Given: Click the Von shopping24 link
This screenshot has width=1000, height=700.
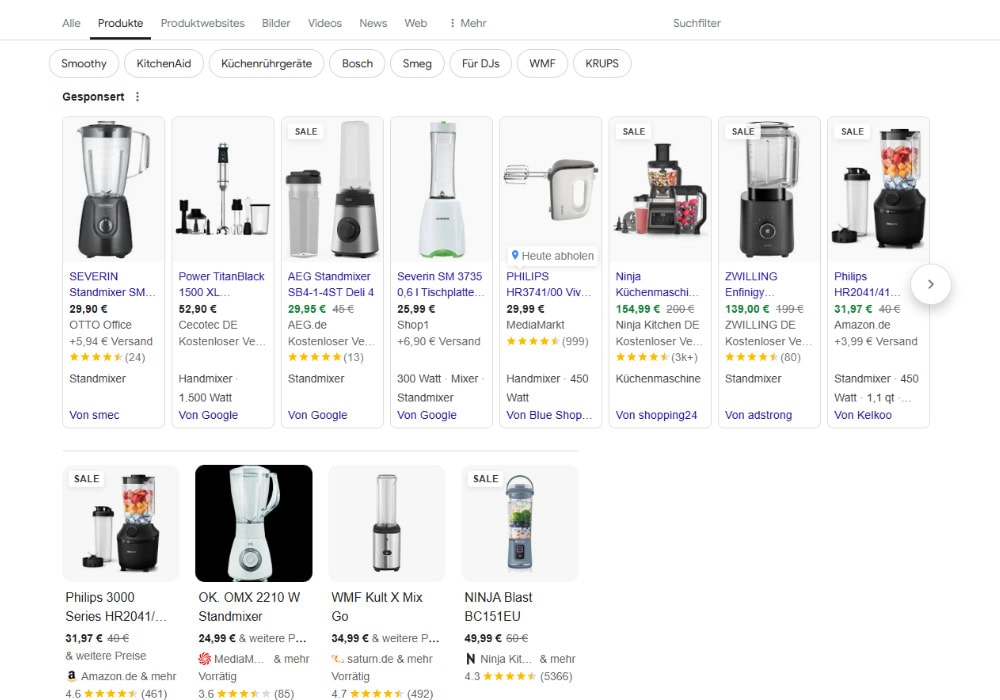Looking at the screenshot, I should [x=656, y=415].
